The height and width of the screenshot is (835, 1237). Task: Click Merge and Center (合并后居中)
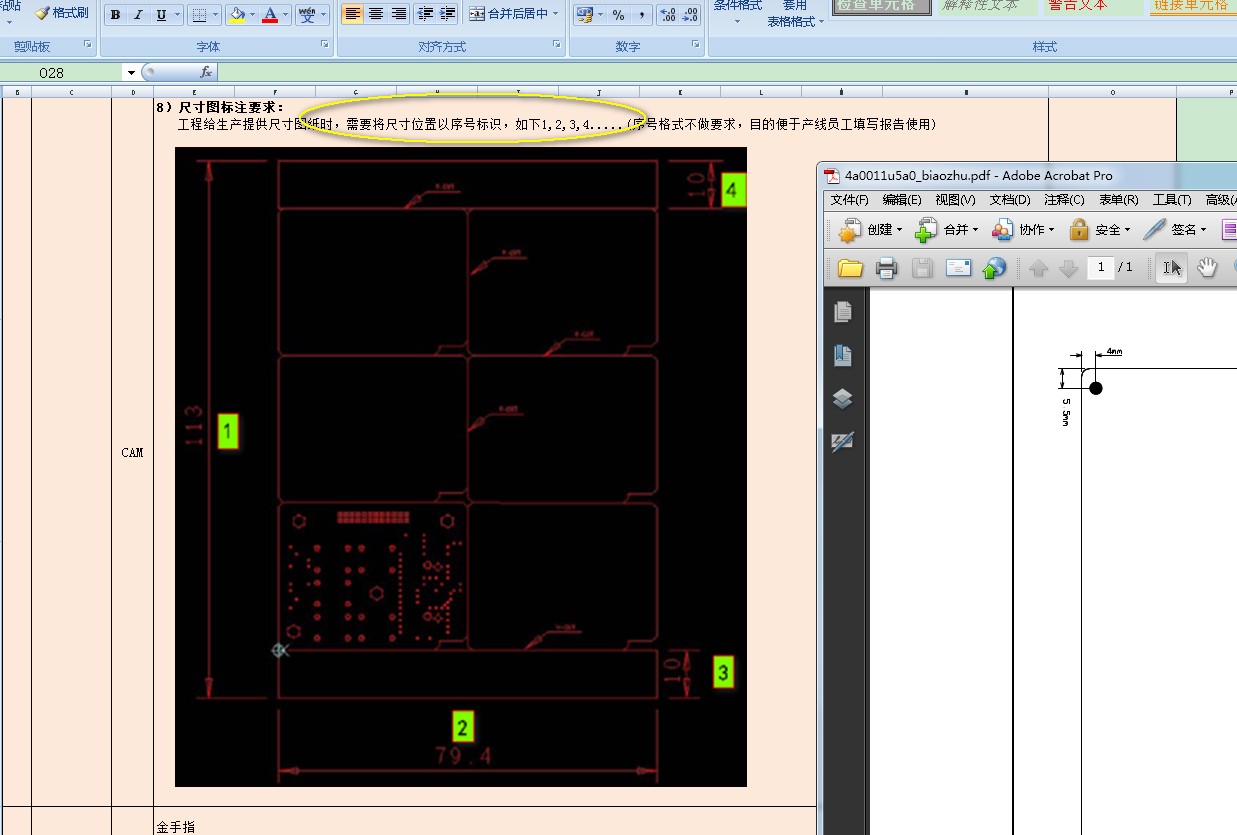pos(508,14)
